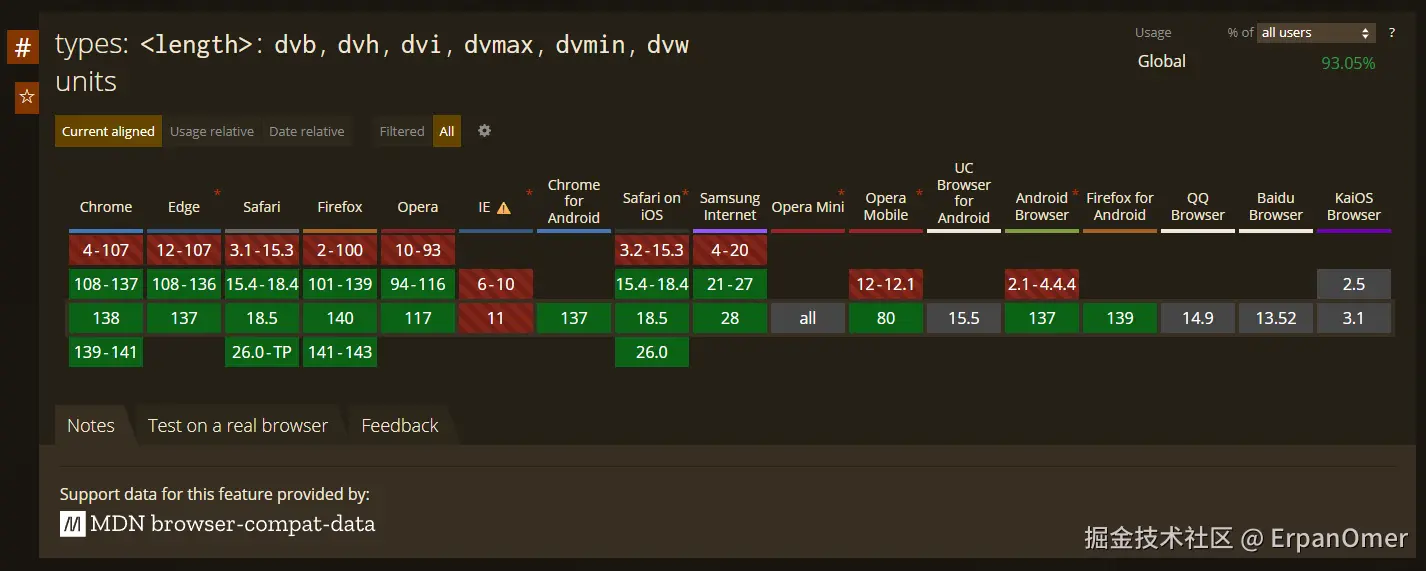The height and width of the screenshot is (571, 1426).
Task: Select the 'Current aligned' view toggle
Action: coord(108,131)
